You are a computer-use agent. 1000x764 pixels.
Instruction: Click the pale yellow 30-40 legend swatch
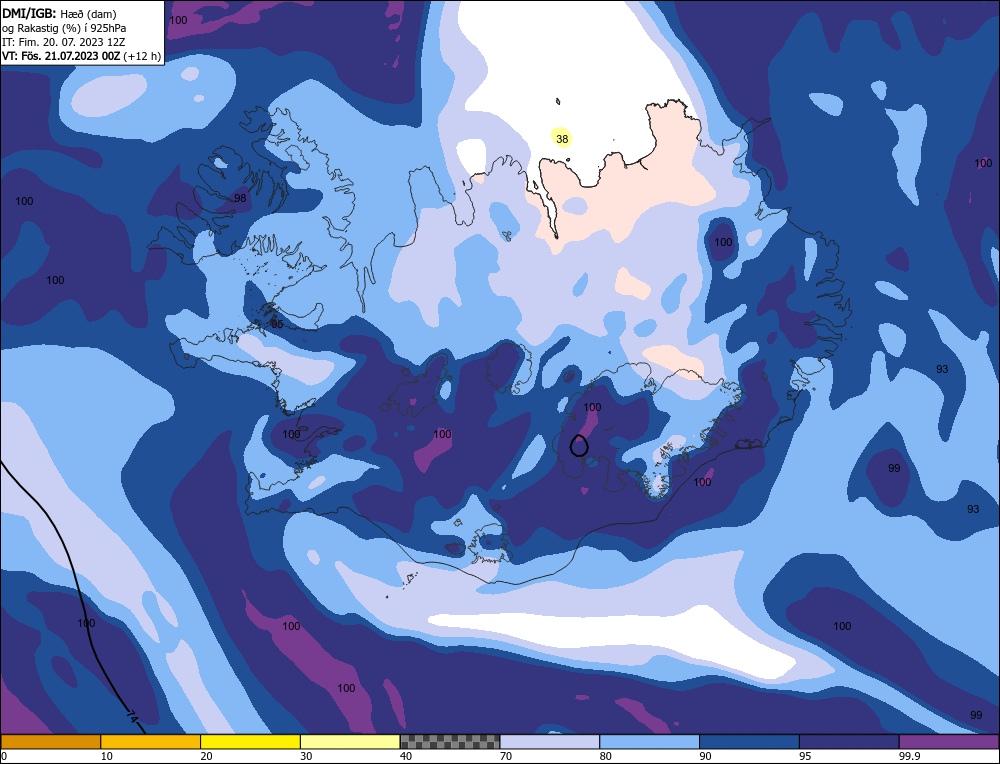(350, 742)
